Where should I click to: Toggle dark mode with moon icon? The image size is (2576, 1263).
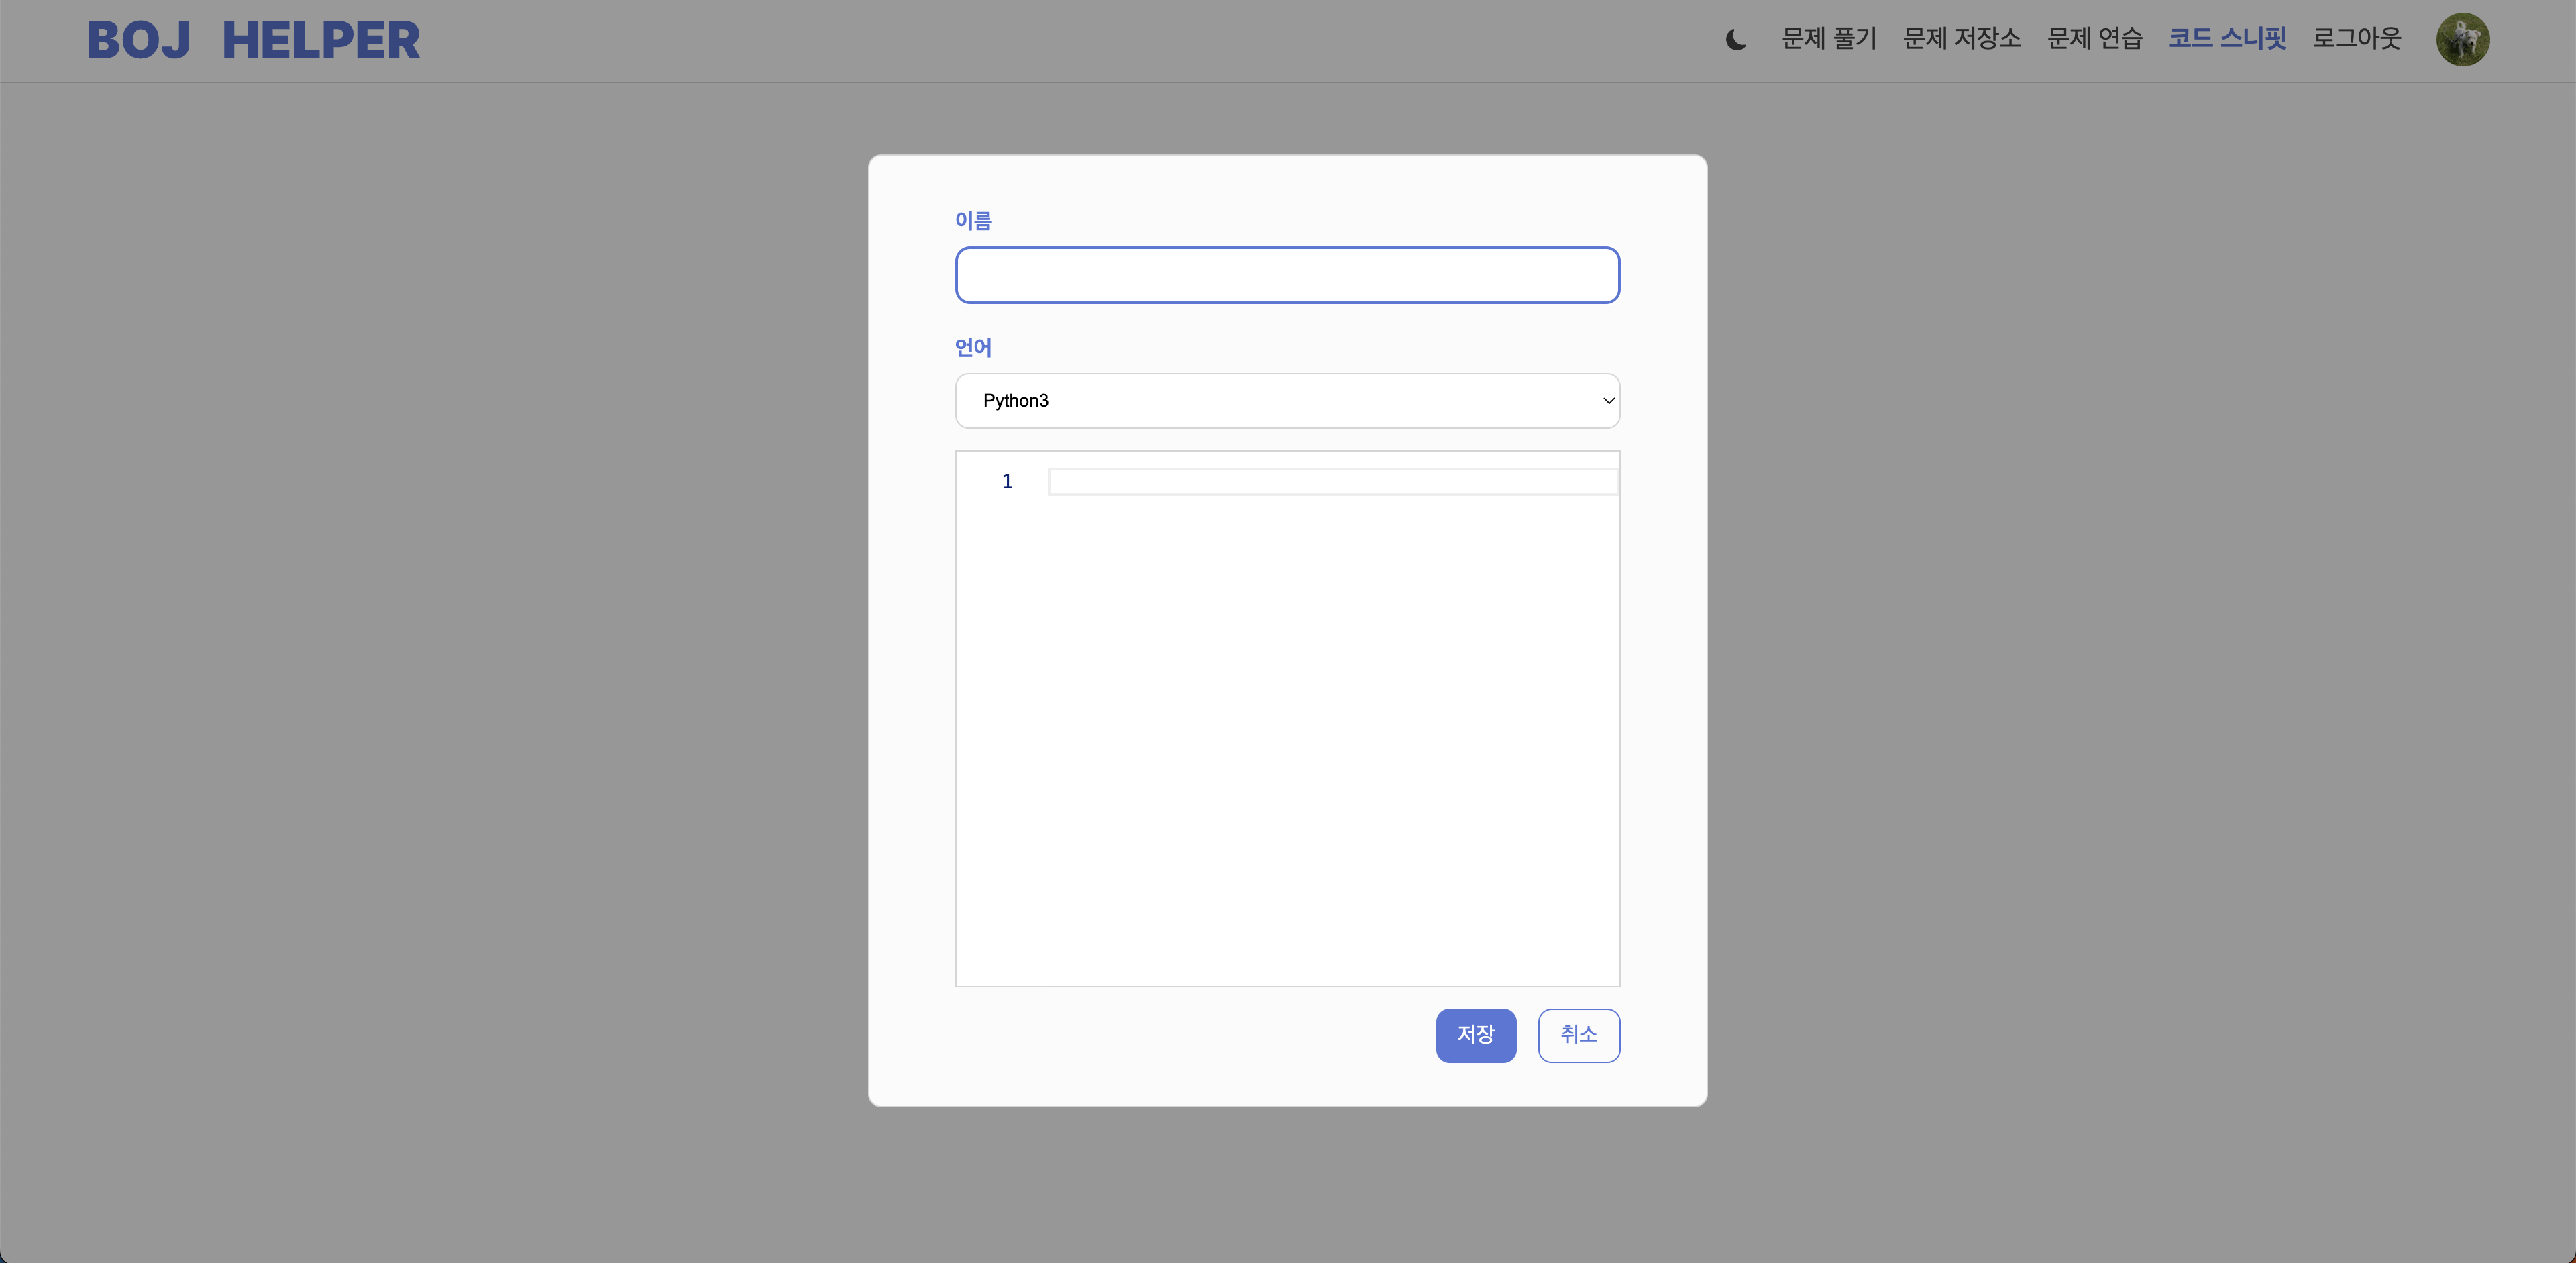(1736, 40)
